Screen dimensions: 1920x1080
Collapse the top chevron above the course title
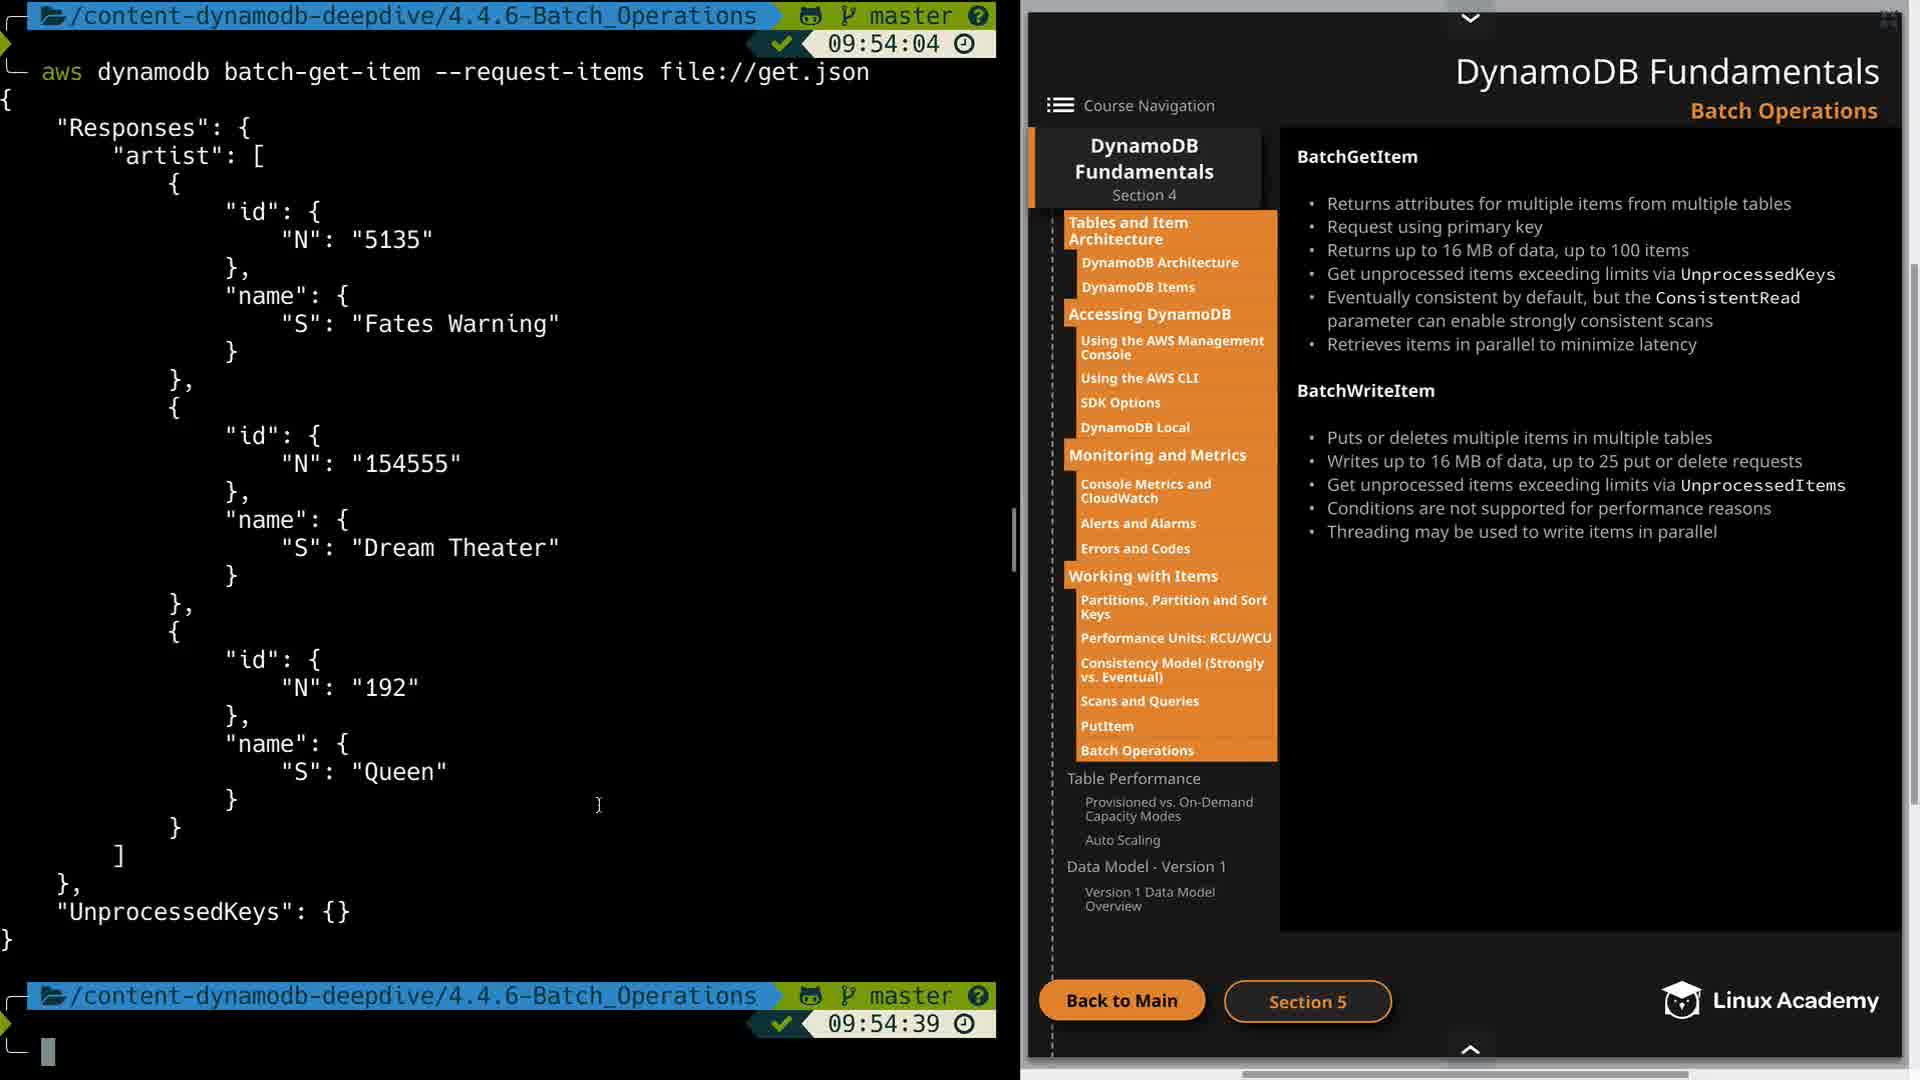pos(1470,18)
